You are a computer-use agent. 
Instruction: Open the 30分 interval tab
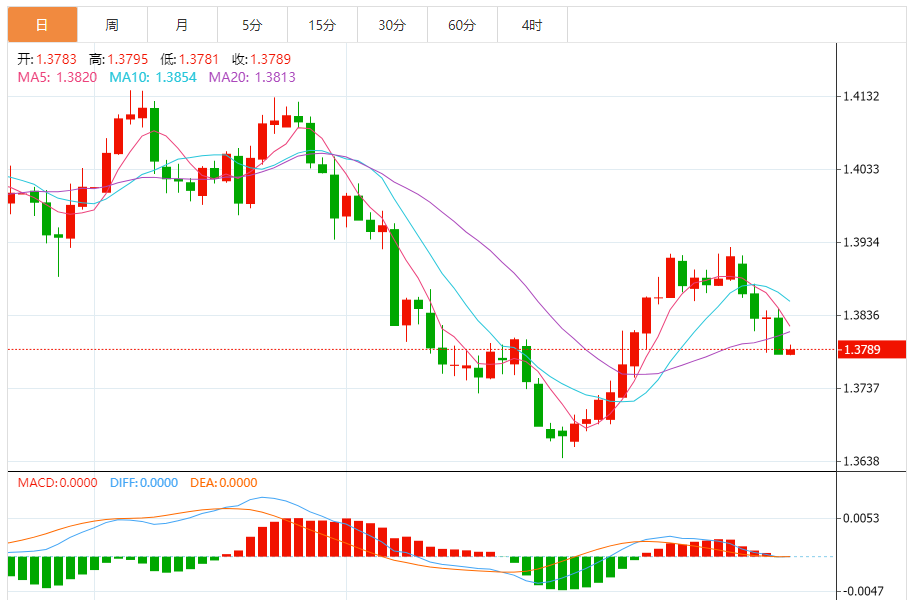[x=392, y=25]
